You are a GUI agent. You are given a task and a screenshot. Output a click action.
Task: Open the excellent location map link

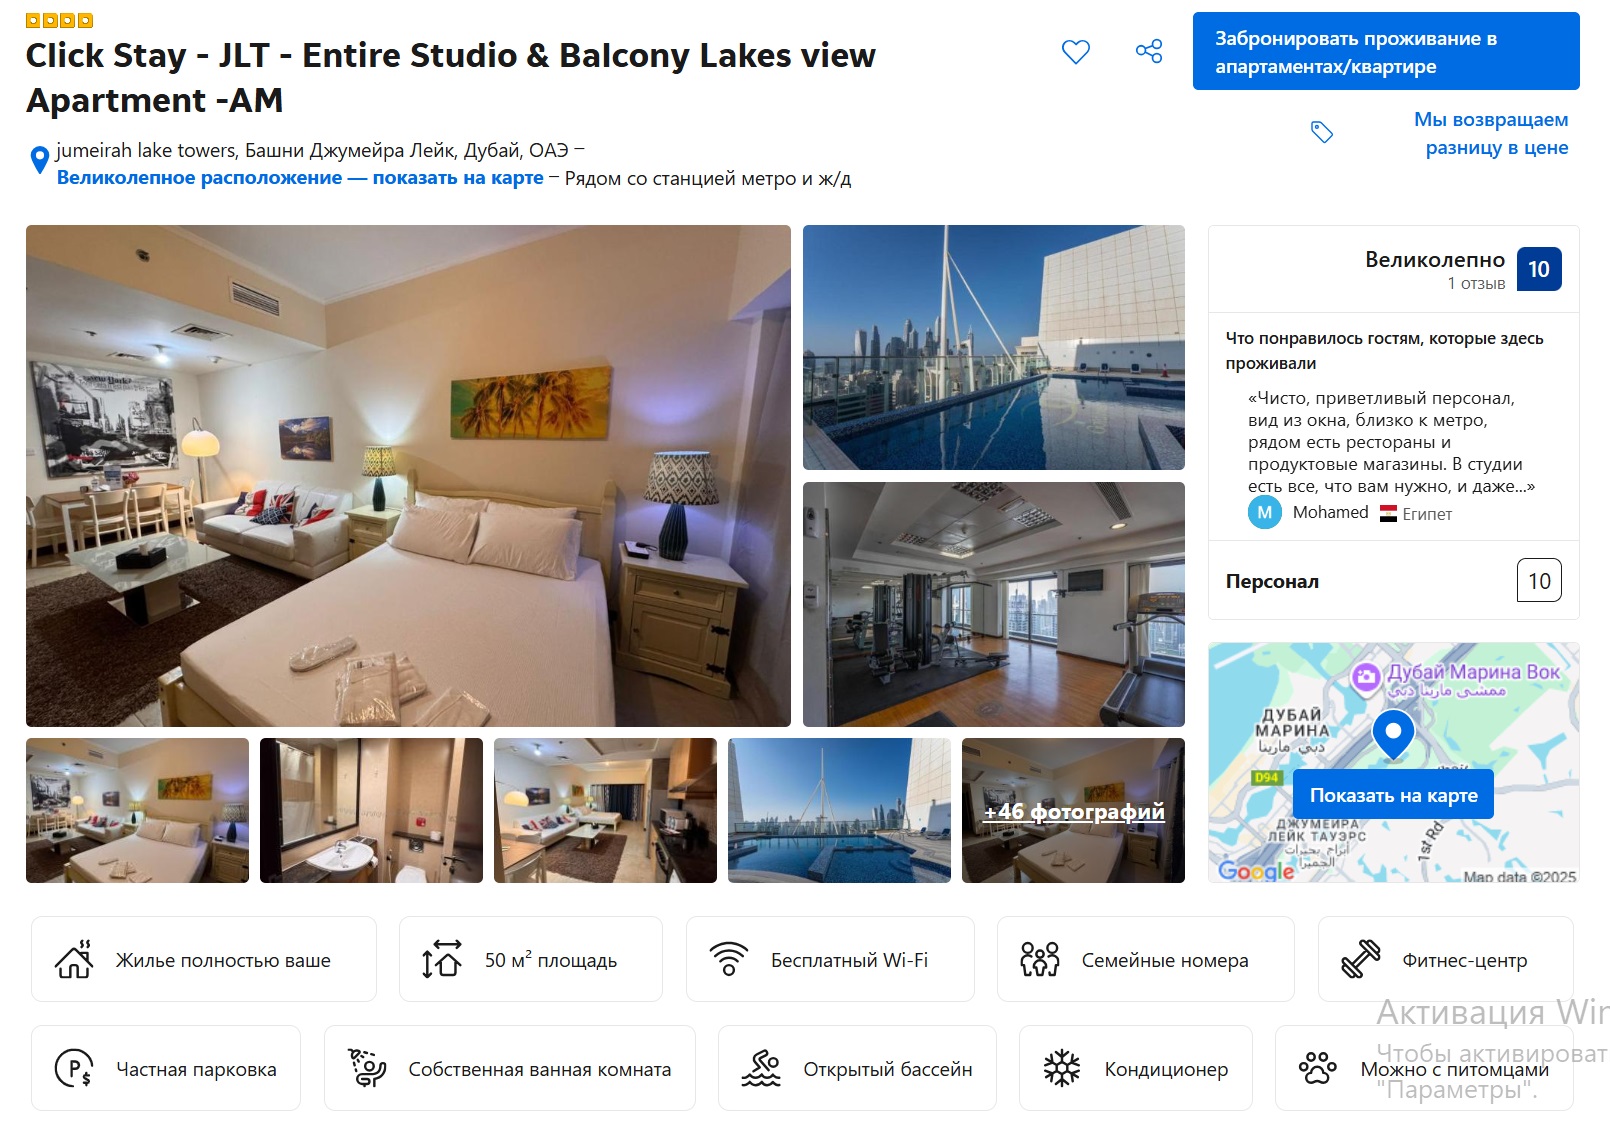(300, 178)
